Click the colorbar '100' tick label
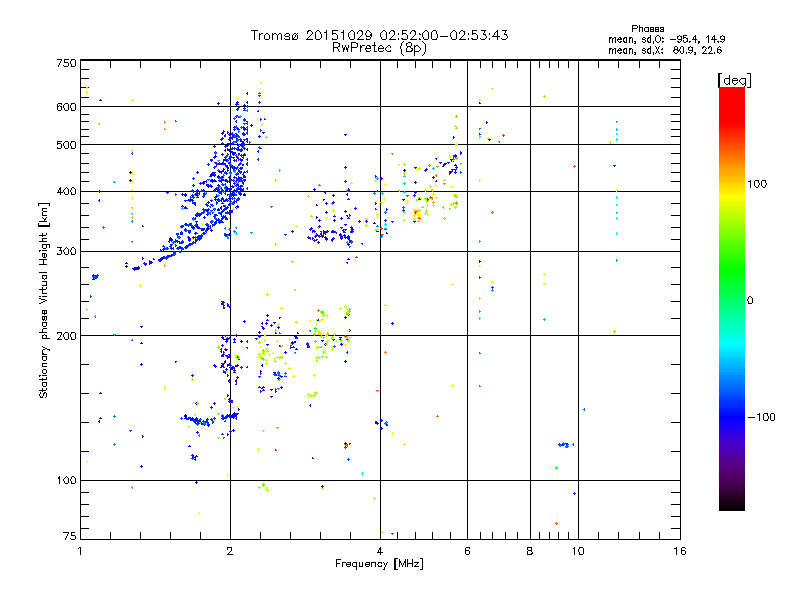The width and height of the screenshot is (800, 600). point(757,184)
